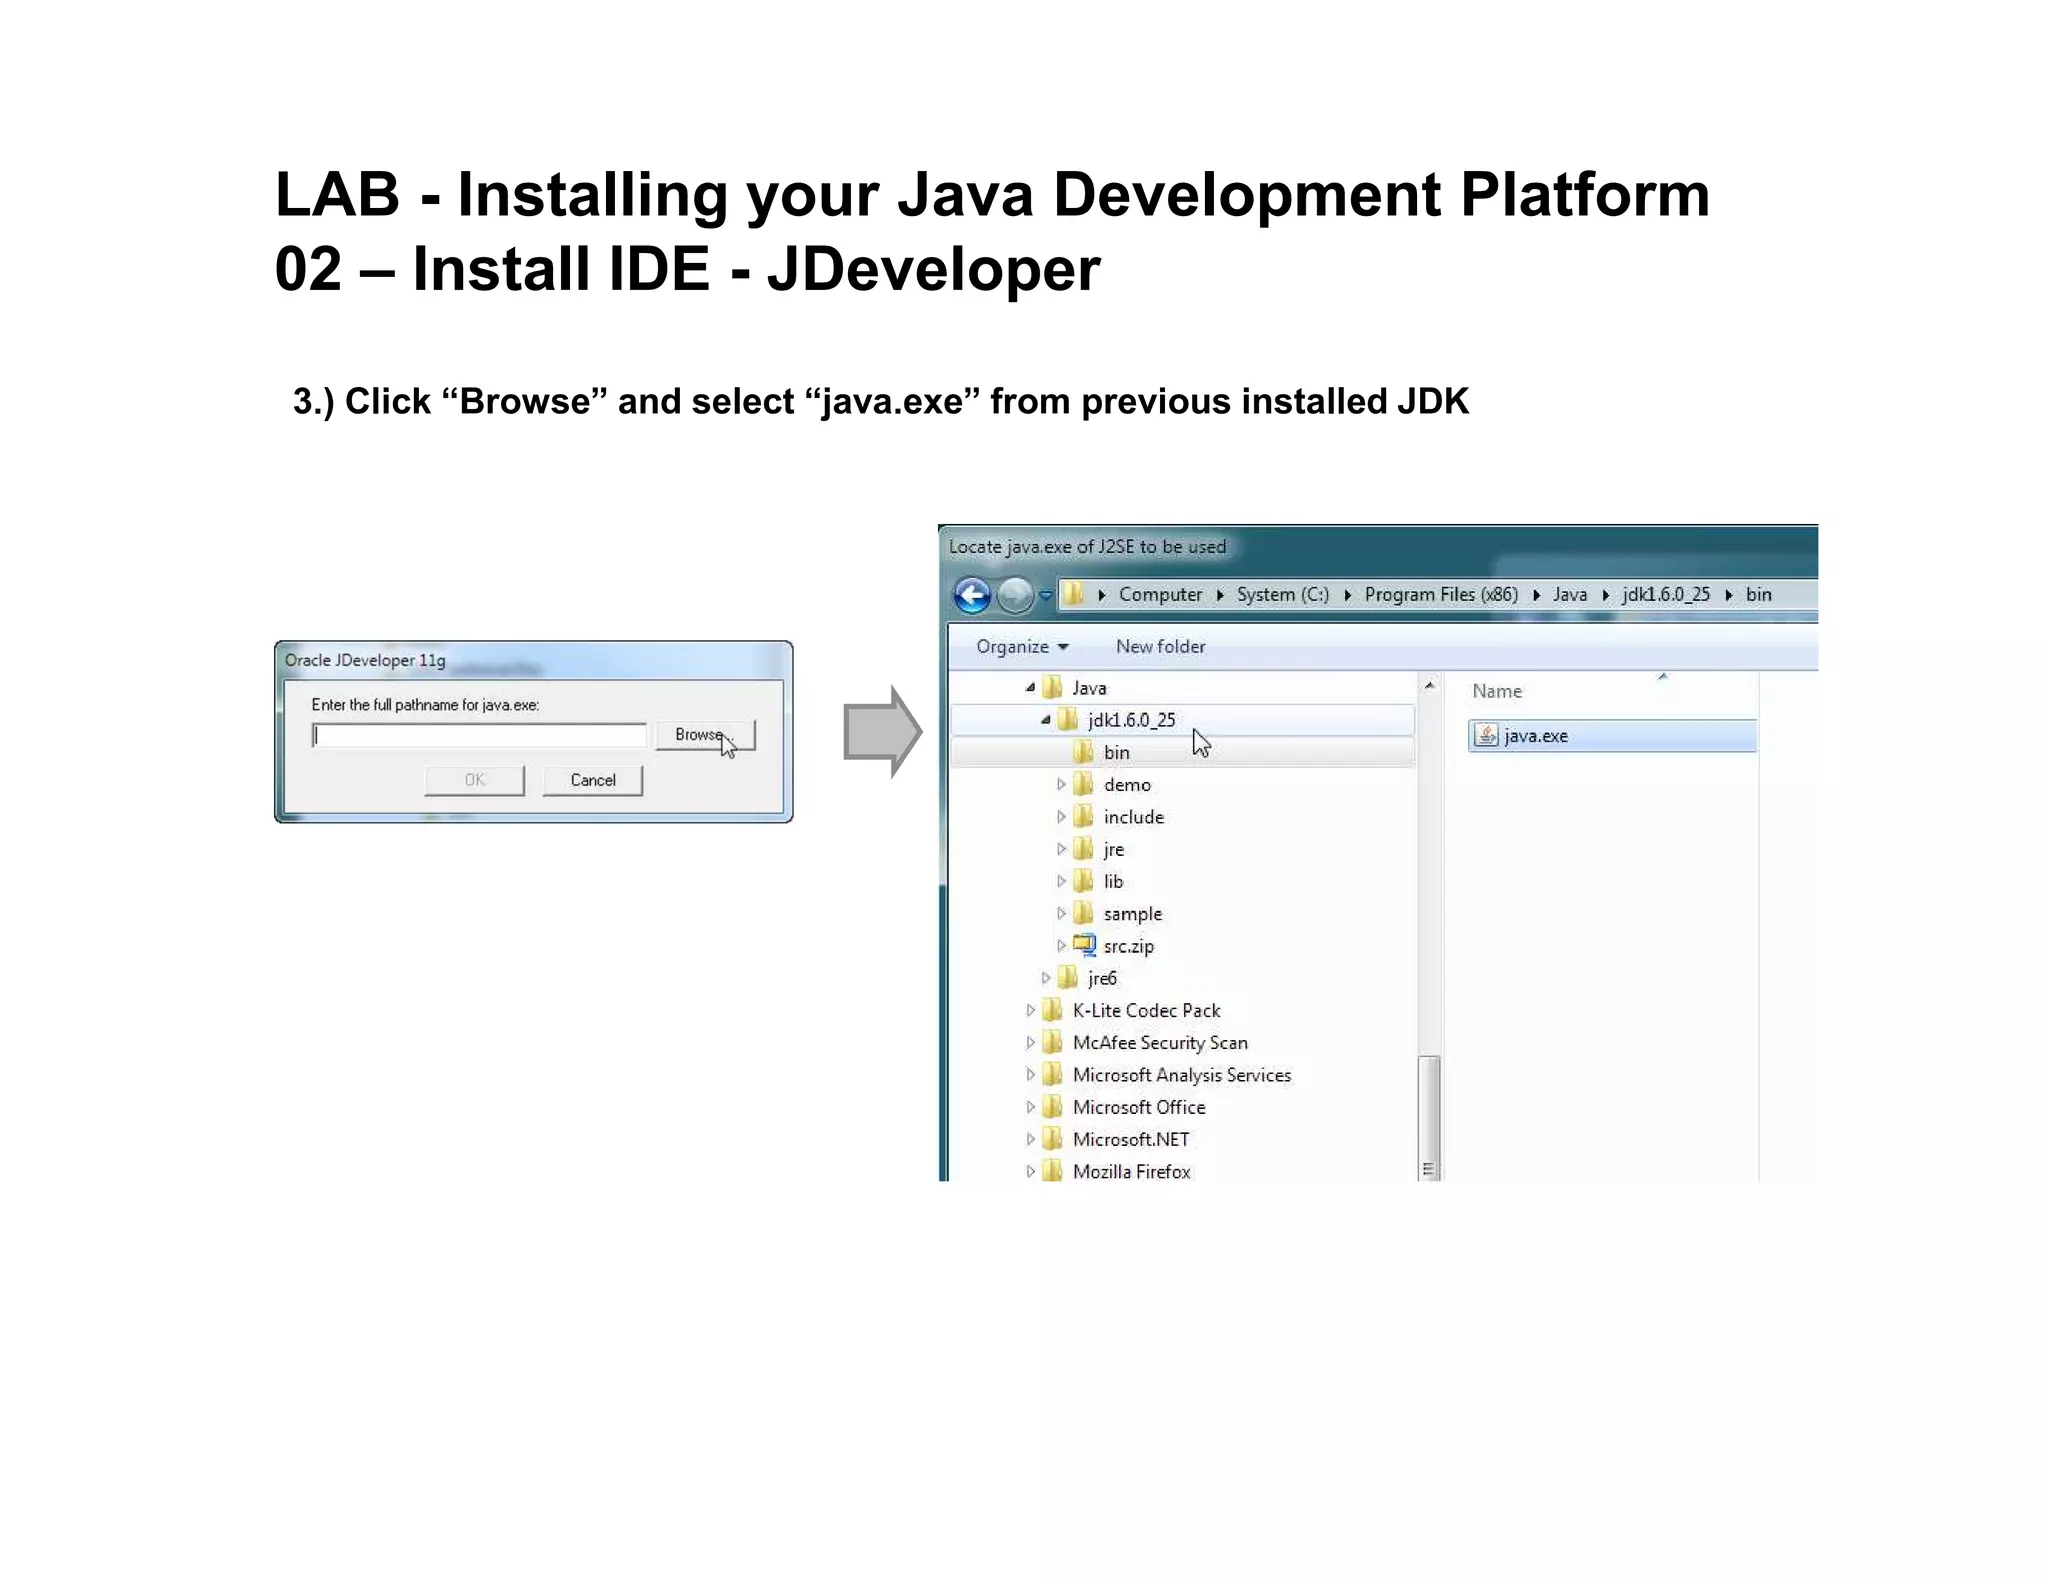Select src.zip in the tree
The width and height of the screenshot is (2048, 1582).
coord(1128,945)
